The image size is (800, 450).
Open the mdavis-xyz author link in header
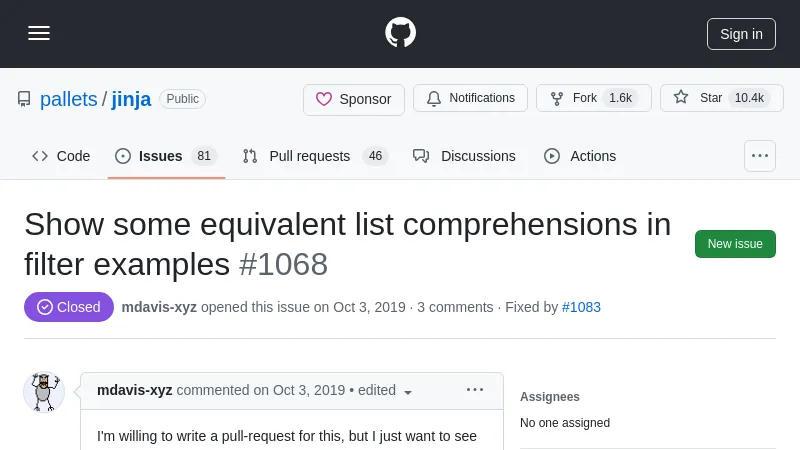[159, 307]
